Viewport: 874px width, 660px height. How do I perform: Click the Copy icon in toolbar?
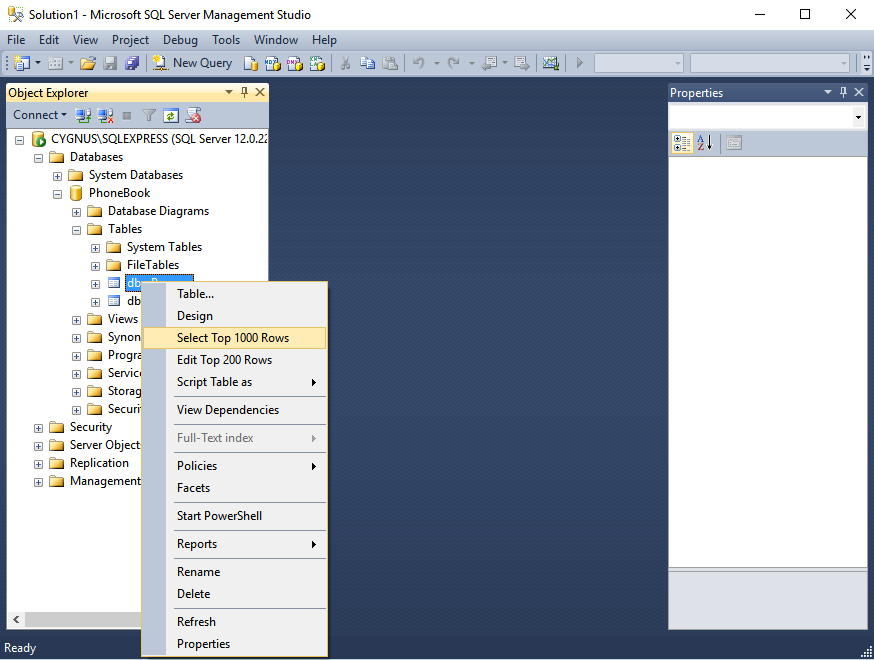click(x=367, y=63)
